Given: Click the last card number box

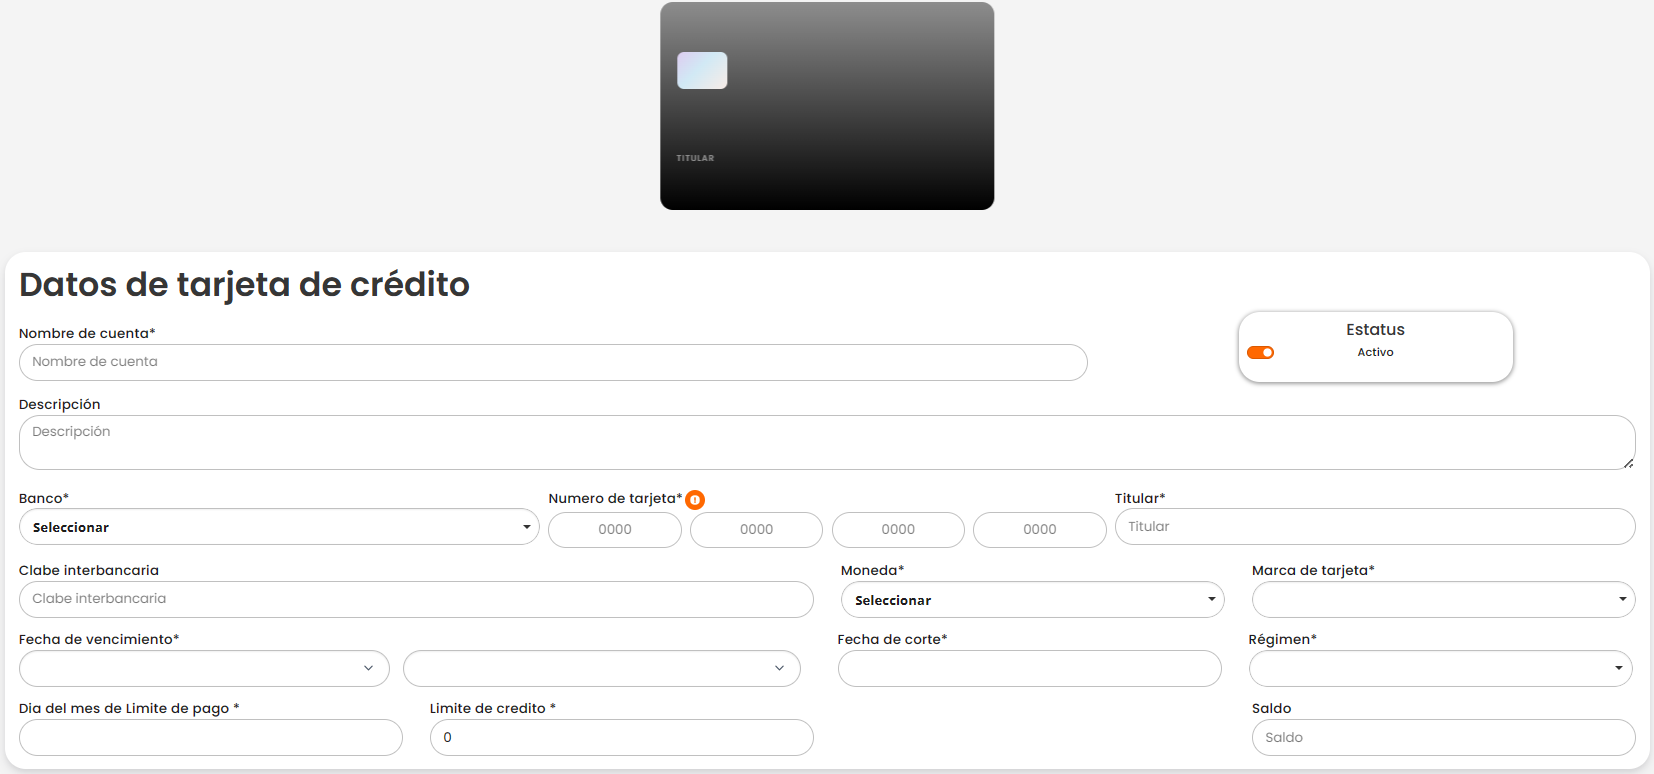Looking at the screenshot, I should pos(1039,530).
